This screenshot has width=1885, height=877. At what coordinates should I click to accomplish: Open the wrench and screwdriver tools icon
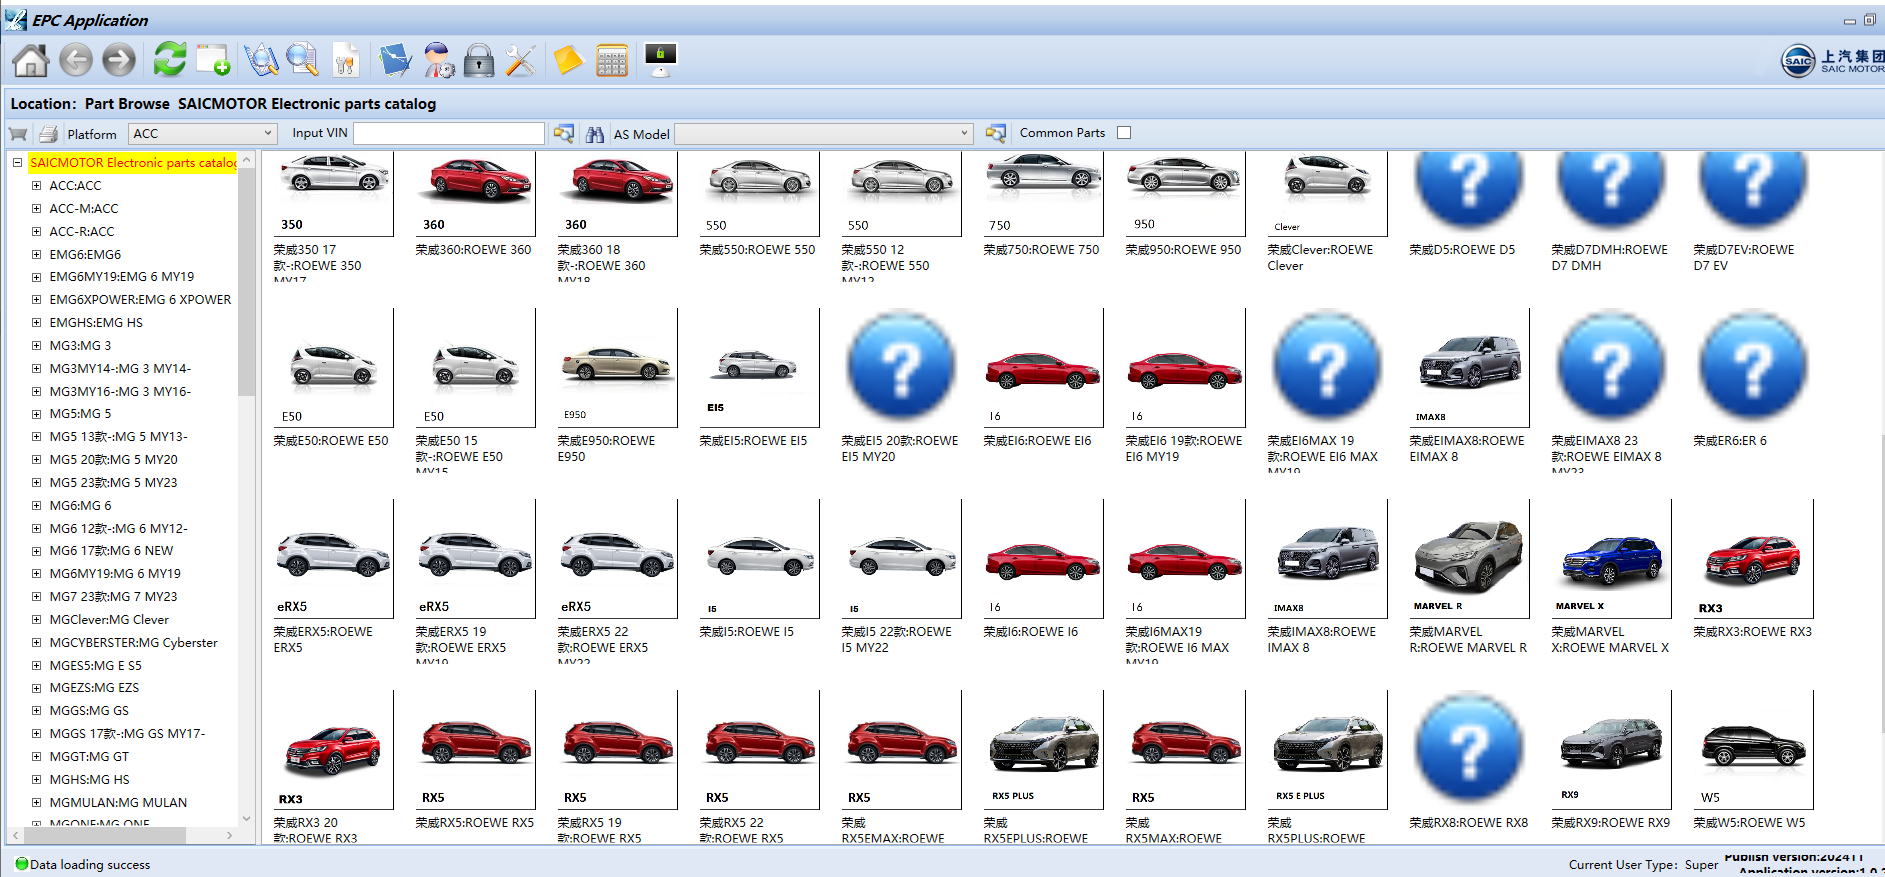(520, 61)
